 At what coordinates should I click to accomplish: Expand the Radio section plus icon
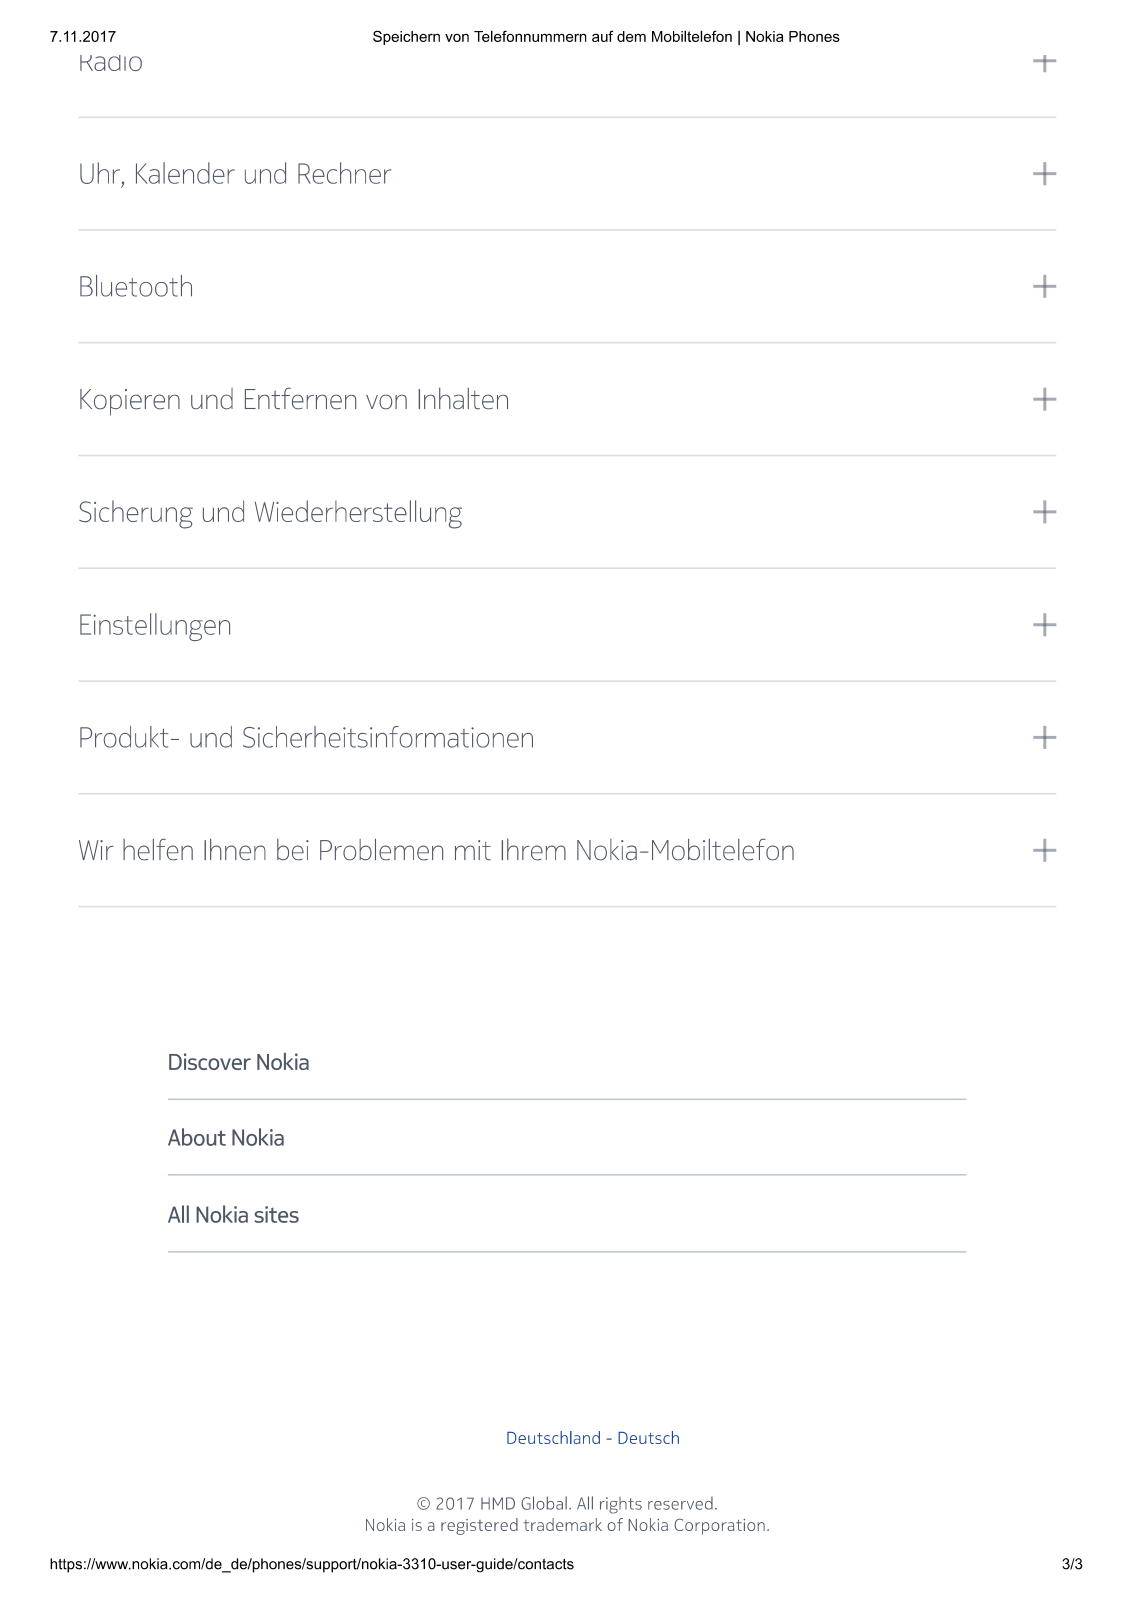(x=1044, y=62)
